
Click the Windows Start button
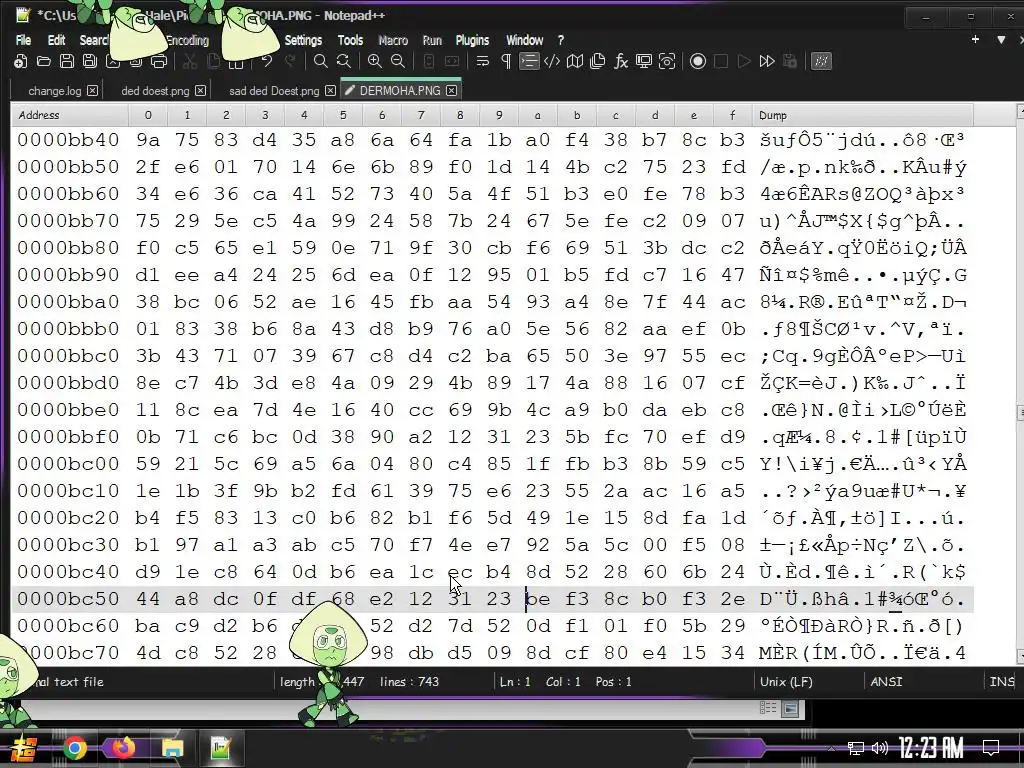click(x=24, y=748)
